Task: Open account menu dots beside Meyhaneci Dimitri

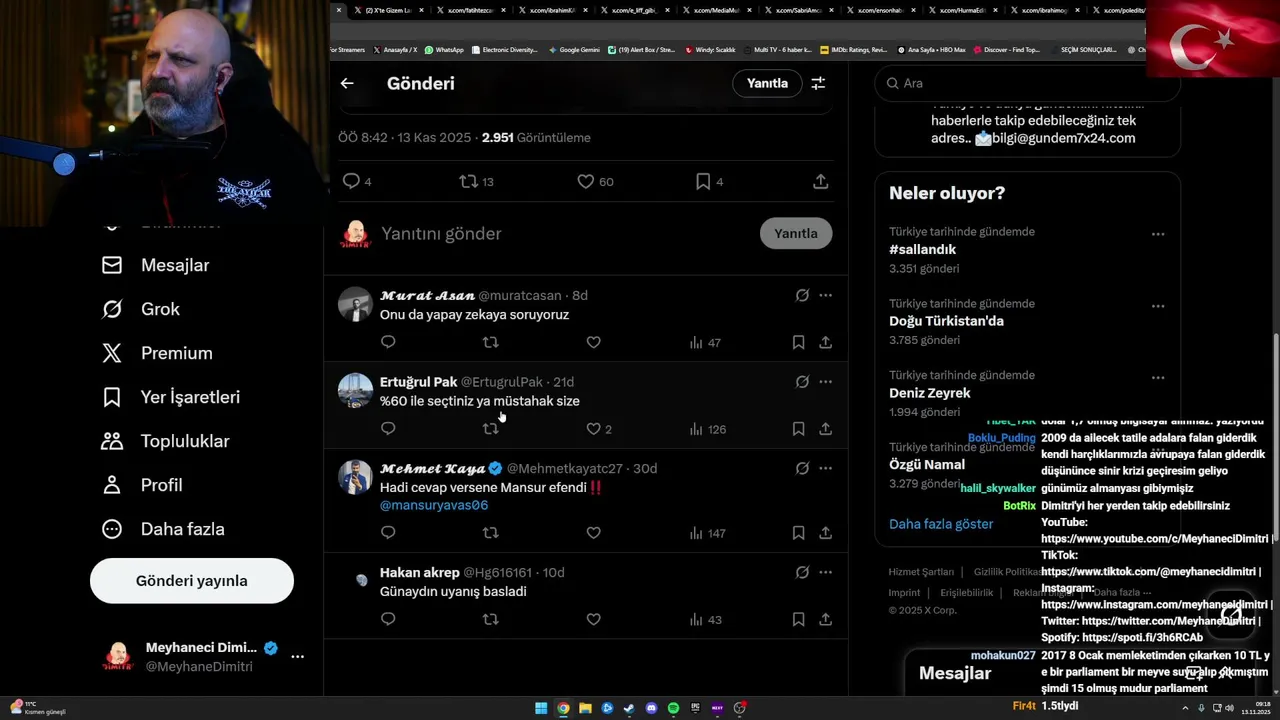Action: click(297, 656)
